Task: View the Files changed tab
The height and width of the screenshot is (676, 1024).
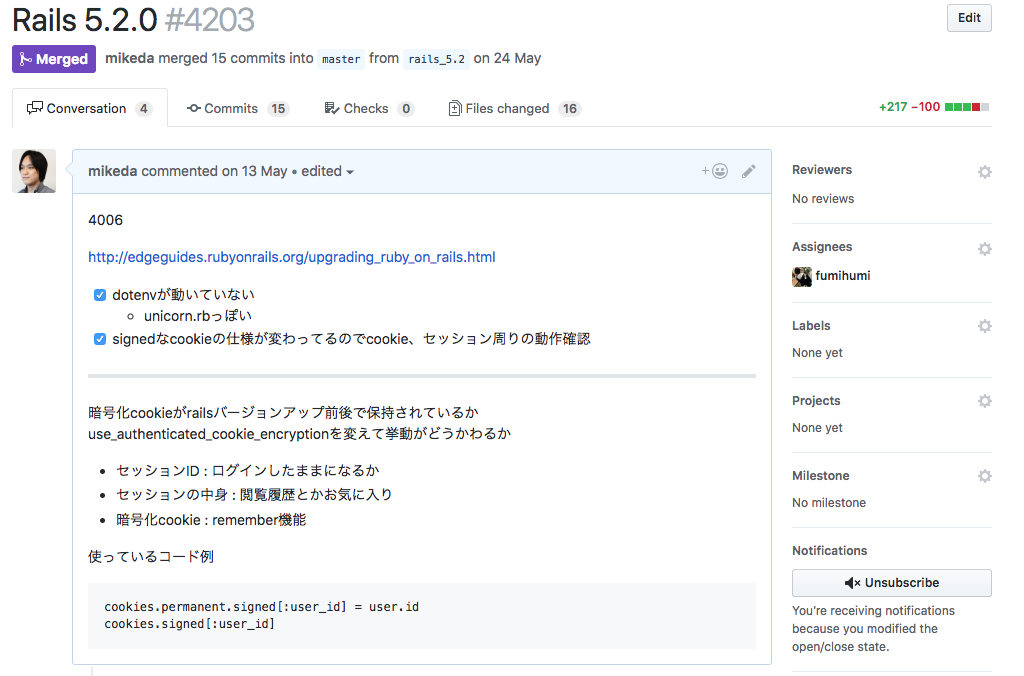Action: pos(515,108)
